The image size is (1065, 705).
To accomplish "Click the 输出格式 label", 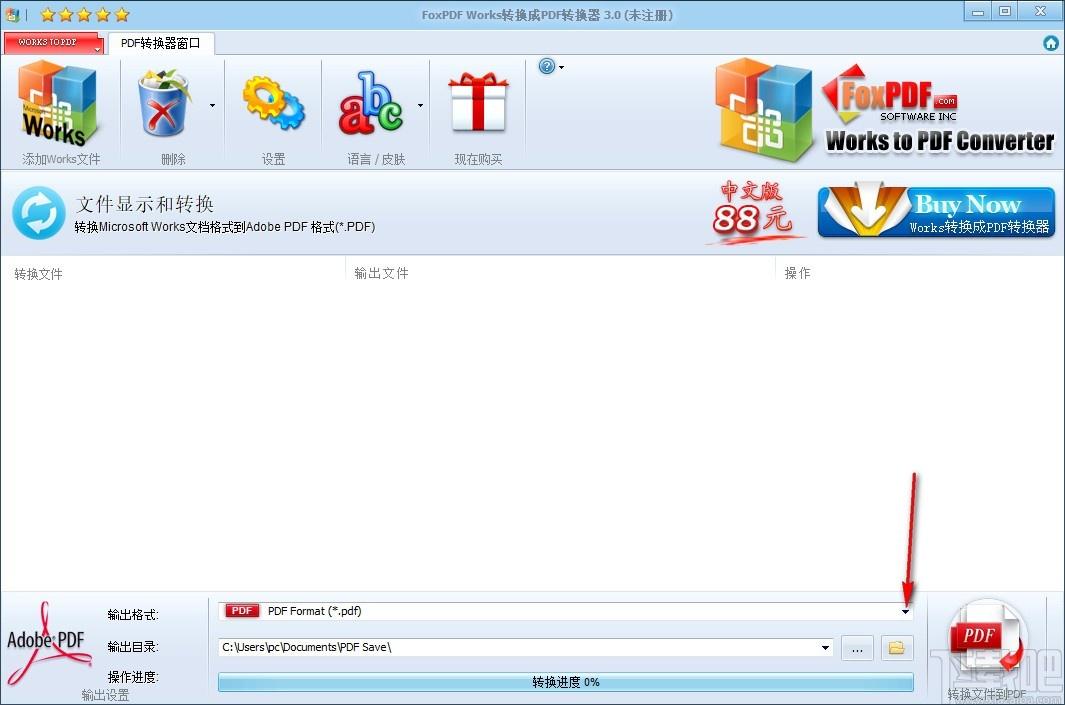I will [x=132, y=615].
